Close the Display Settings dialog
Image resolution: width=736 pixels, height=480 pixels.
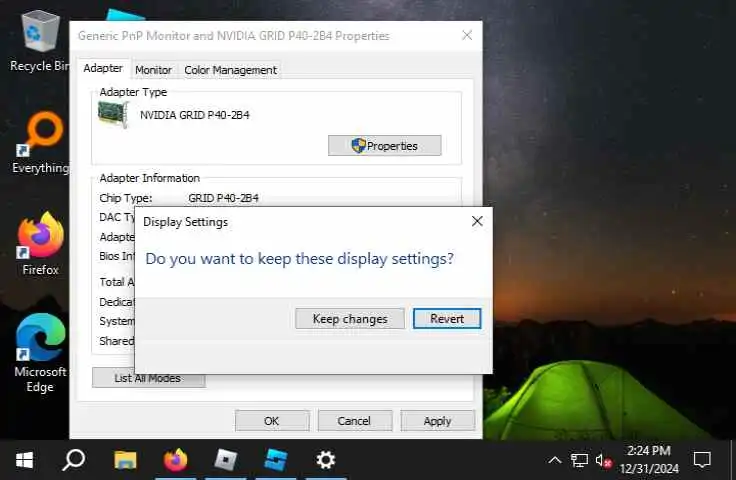click(477, 221)
